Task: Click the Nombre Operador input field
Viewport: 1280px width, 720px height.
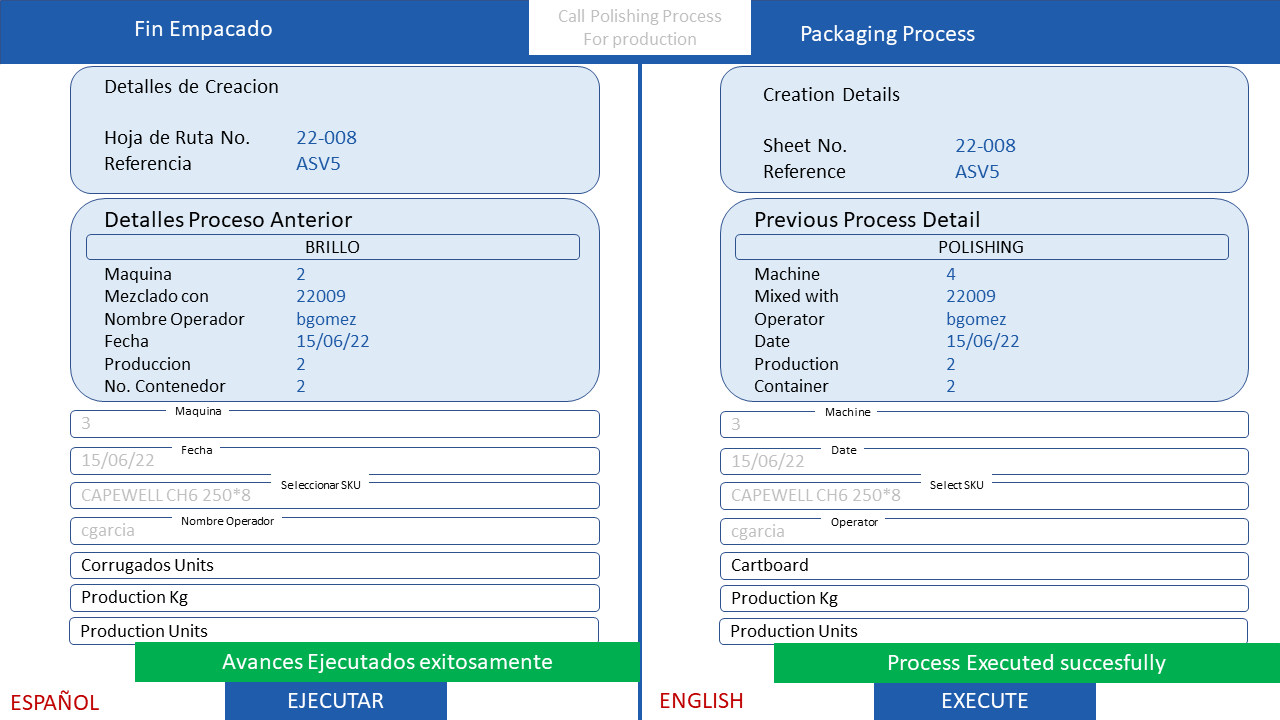Action: tap(334, 531)
